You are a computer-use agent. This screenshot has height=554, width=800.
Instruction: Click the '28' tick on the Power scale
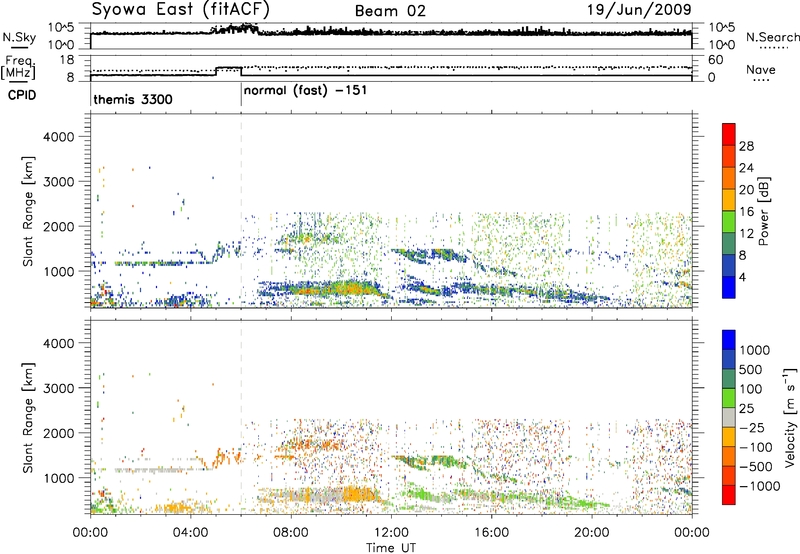click(x=746, y=146)
